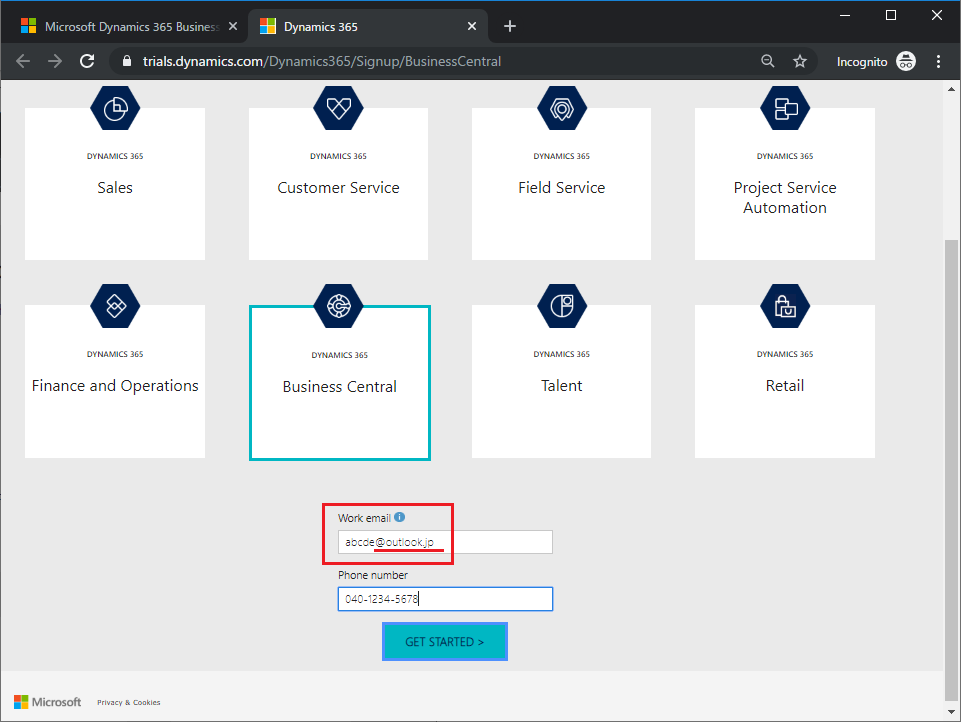Viewport: 961px width, 722px height.
Task: Focus the Phone number input field
Action: pyautogui.click(x=446, y=599)
